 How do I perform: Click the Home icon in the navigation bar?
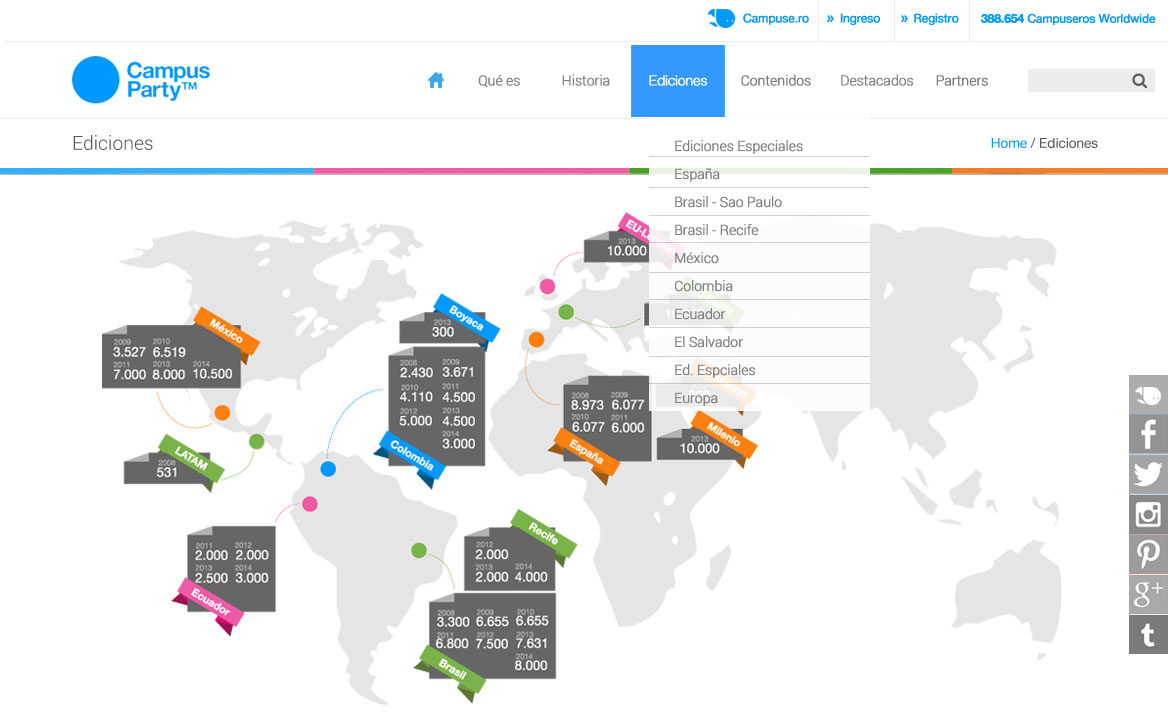pos(436,80)
